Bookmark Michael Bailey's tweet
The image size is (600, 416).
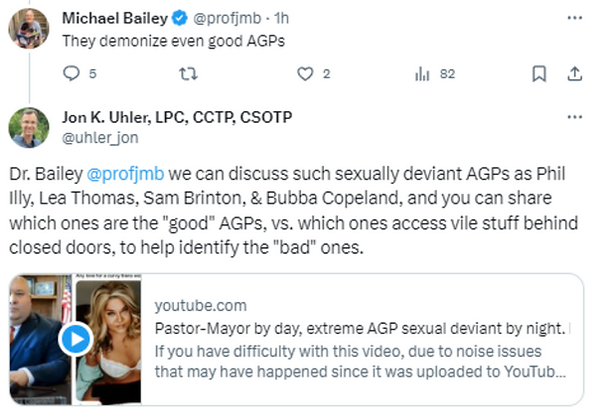point(538,73)
